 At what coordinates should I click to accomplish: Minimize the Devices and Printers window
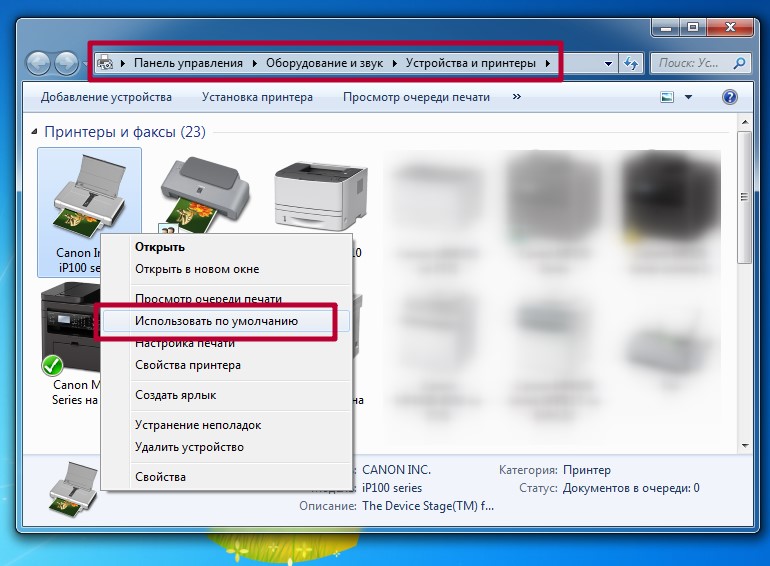pyautogui.click(x=666, y=27)
